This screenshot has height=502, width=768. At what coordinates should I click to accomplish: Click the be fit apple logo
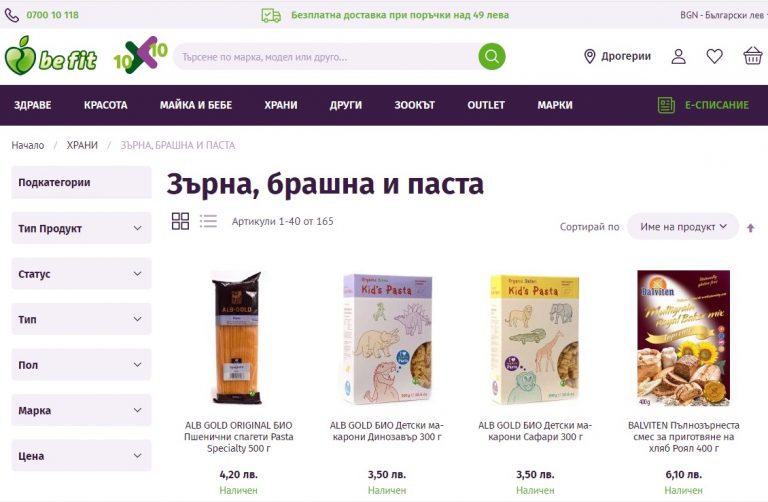click(50, 56)
